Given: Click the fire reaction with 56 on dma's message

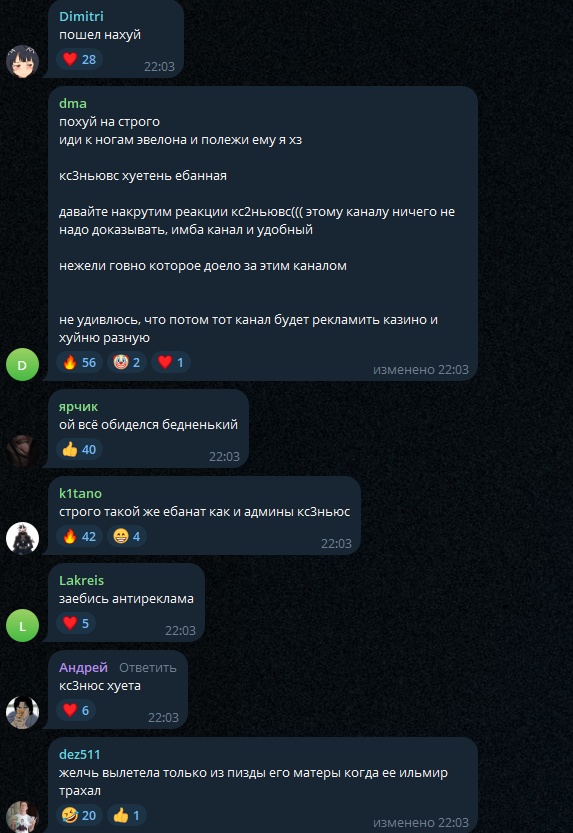Looking at the screenshot, I should pos(79,362).
